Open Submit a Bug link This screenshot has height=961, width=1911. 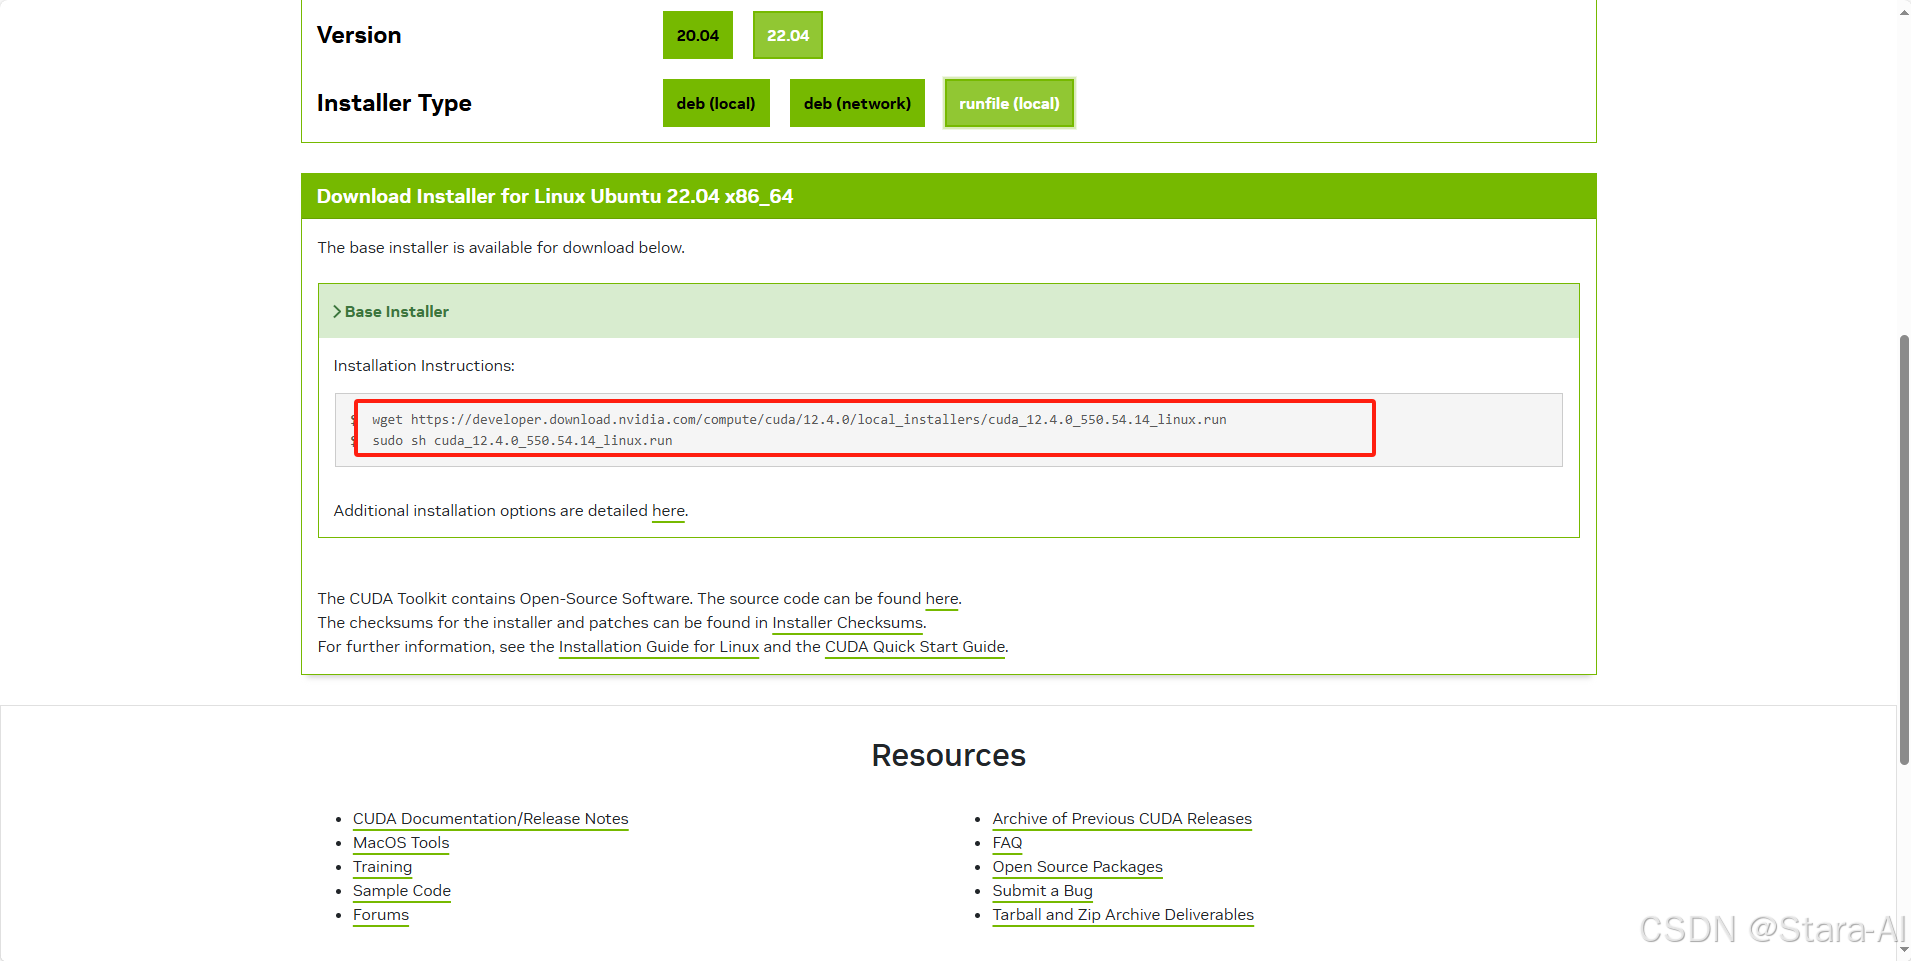coord(1042,891)
